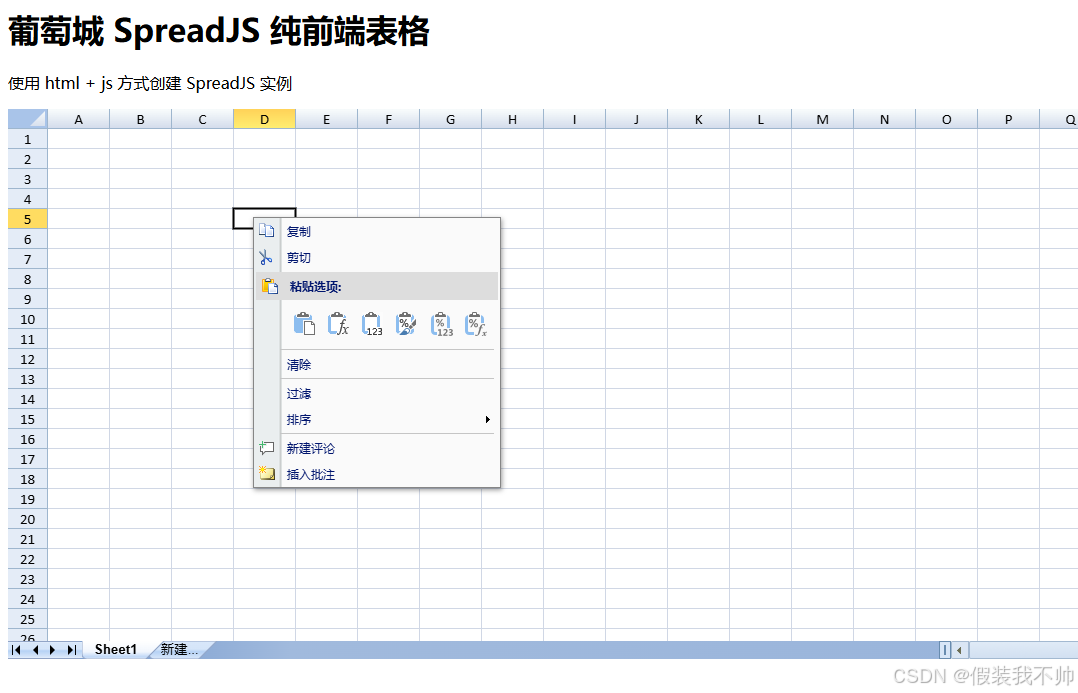The height and width of the screenshot is (693, 1078).
Task: Choose the Paste Formulas and Formatting (%fx) icon
Action: (x=476, y=324)
